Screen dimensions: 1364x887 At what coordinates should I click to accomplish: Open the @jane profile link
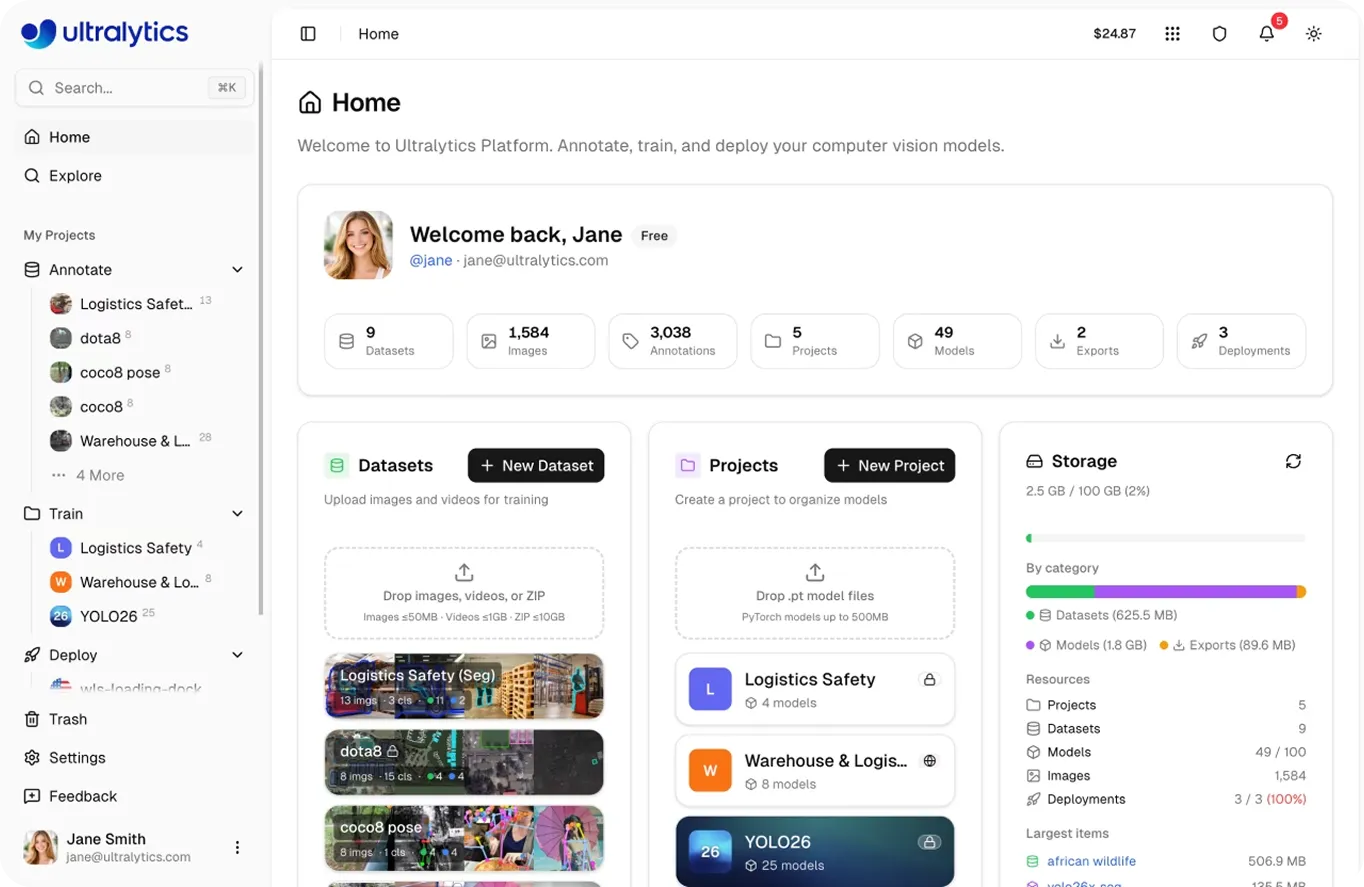[431, 261]
